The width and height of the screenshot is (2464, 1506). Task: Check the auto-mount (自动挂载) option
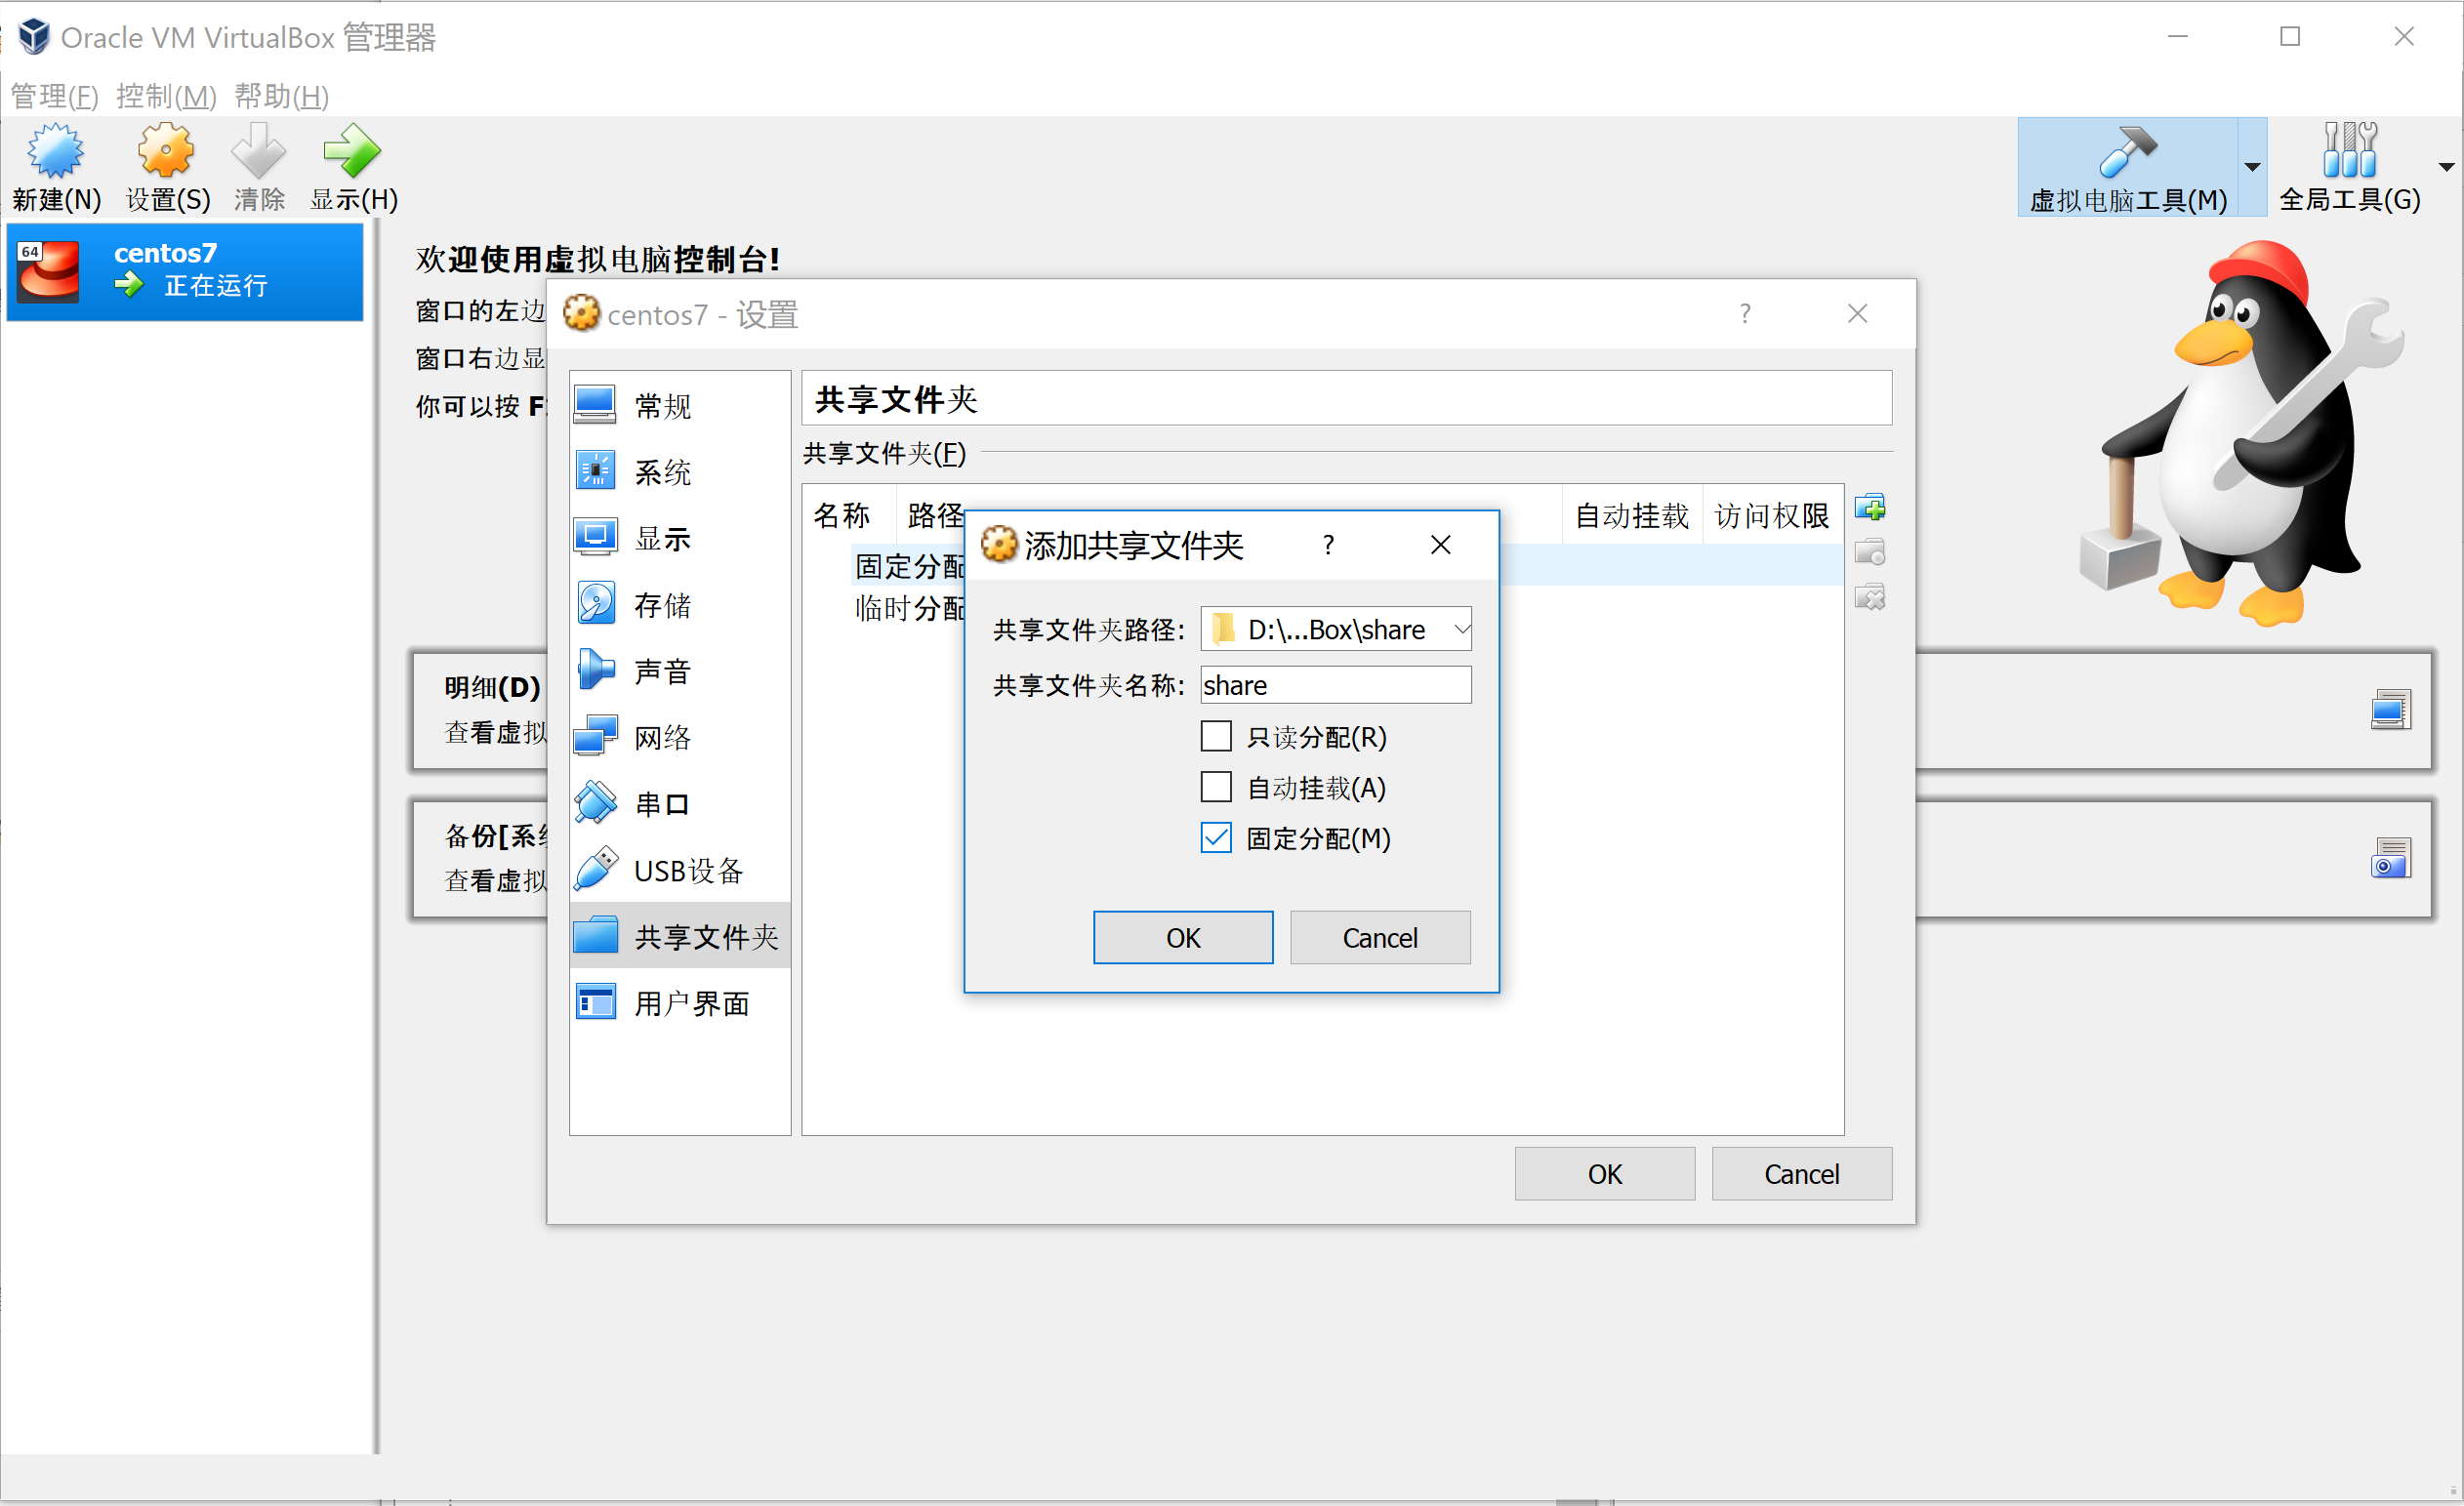click(x=1215, y=788)
